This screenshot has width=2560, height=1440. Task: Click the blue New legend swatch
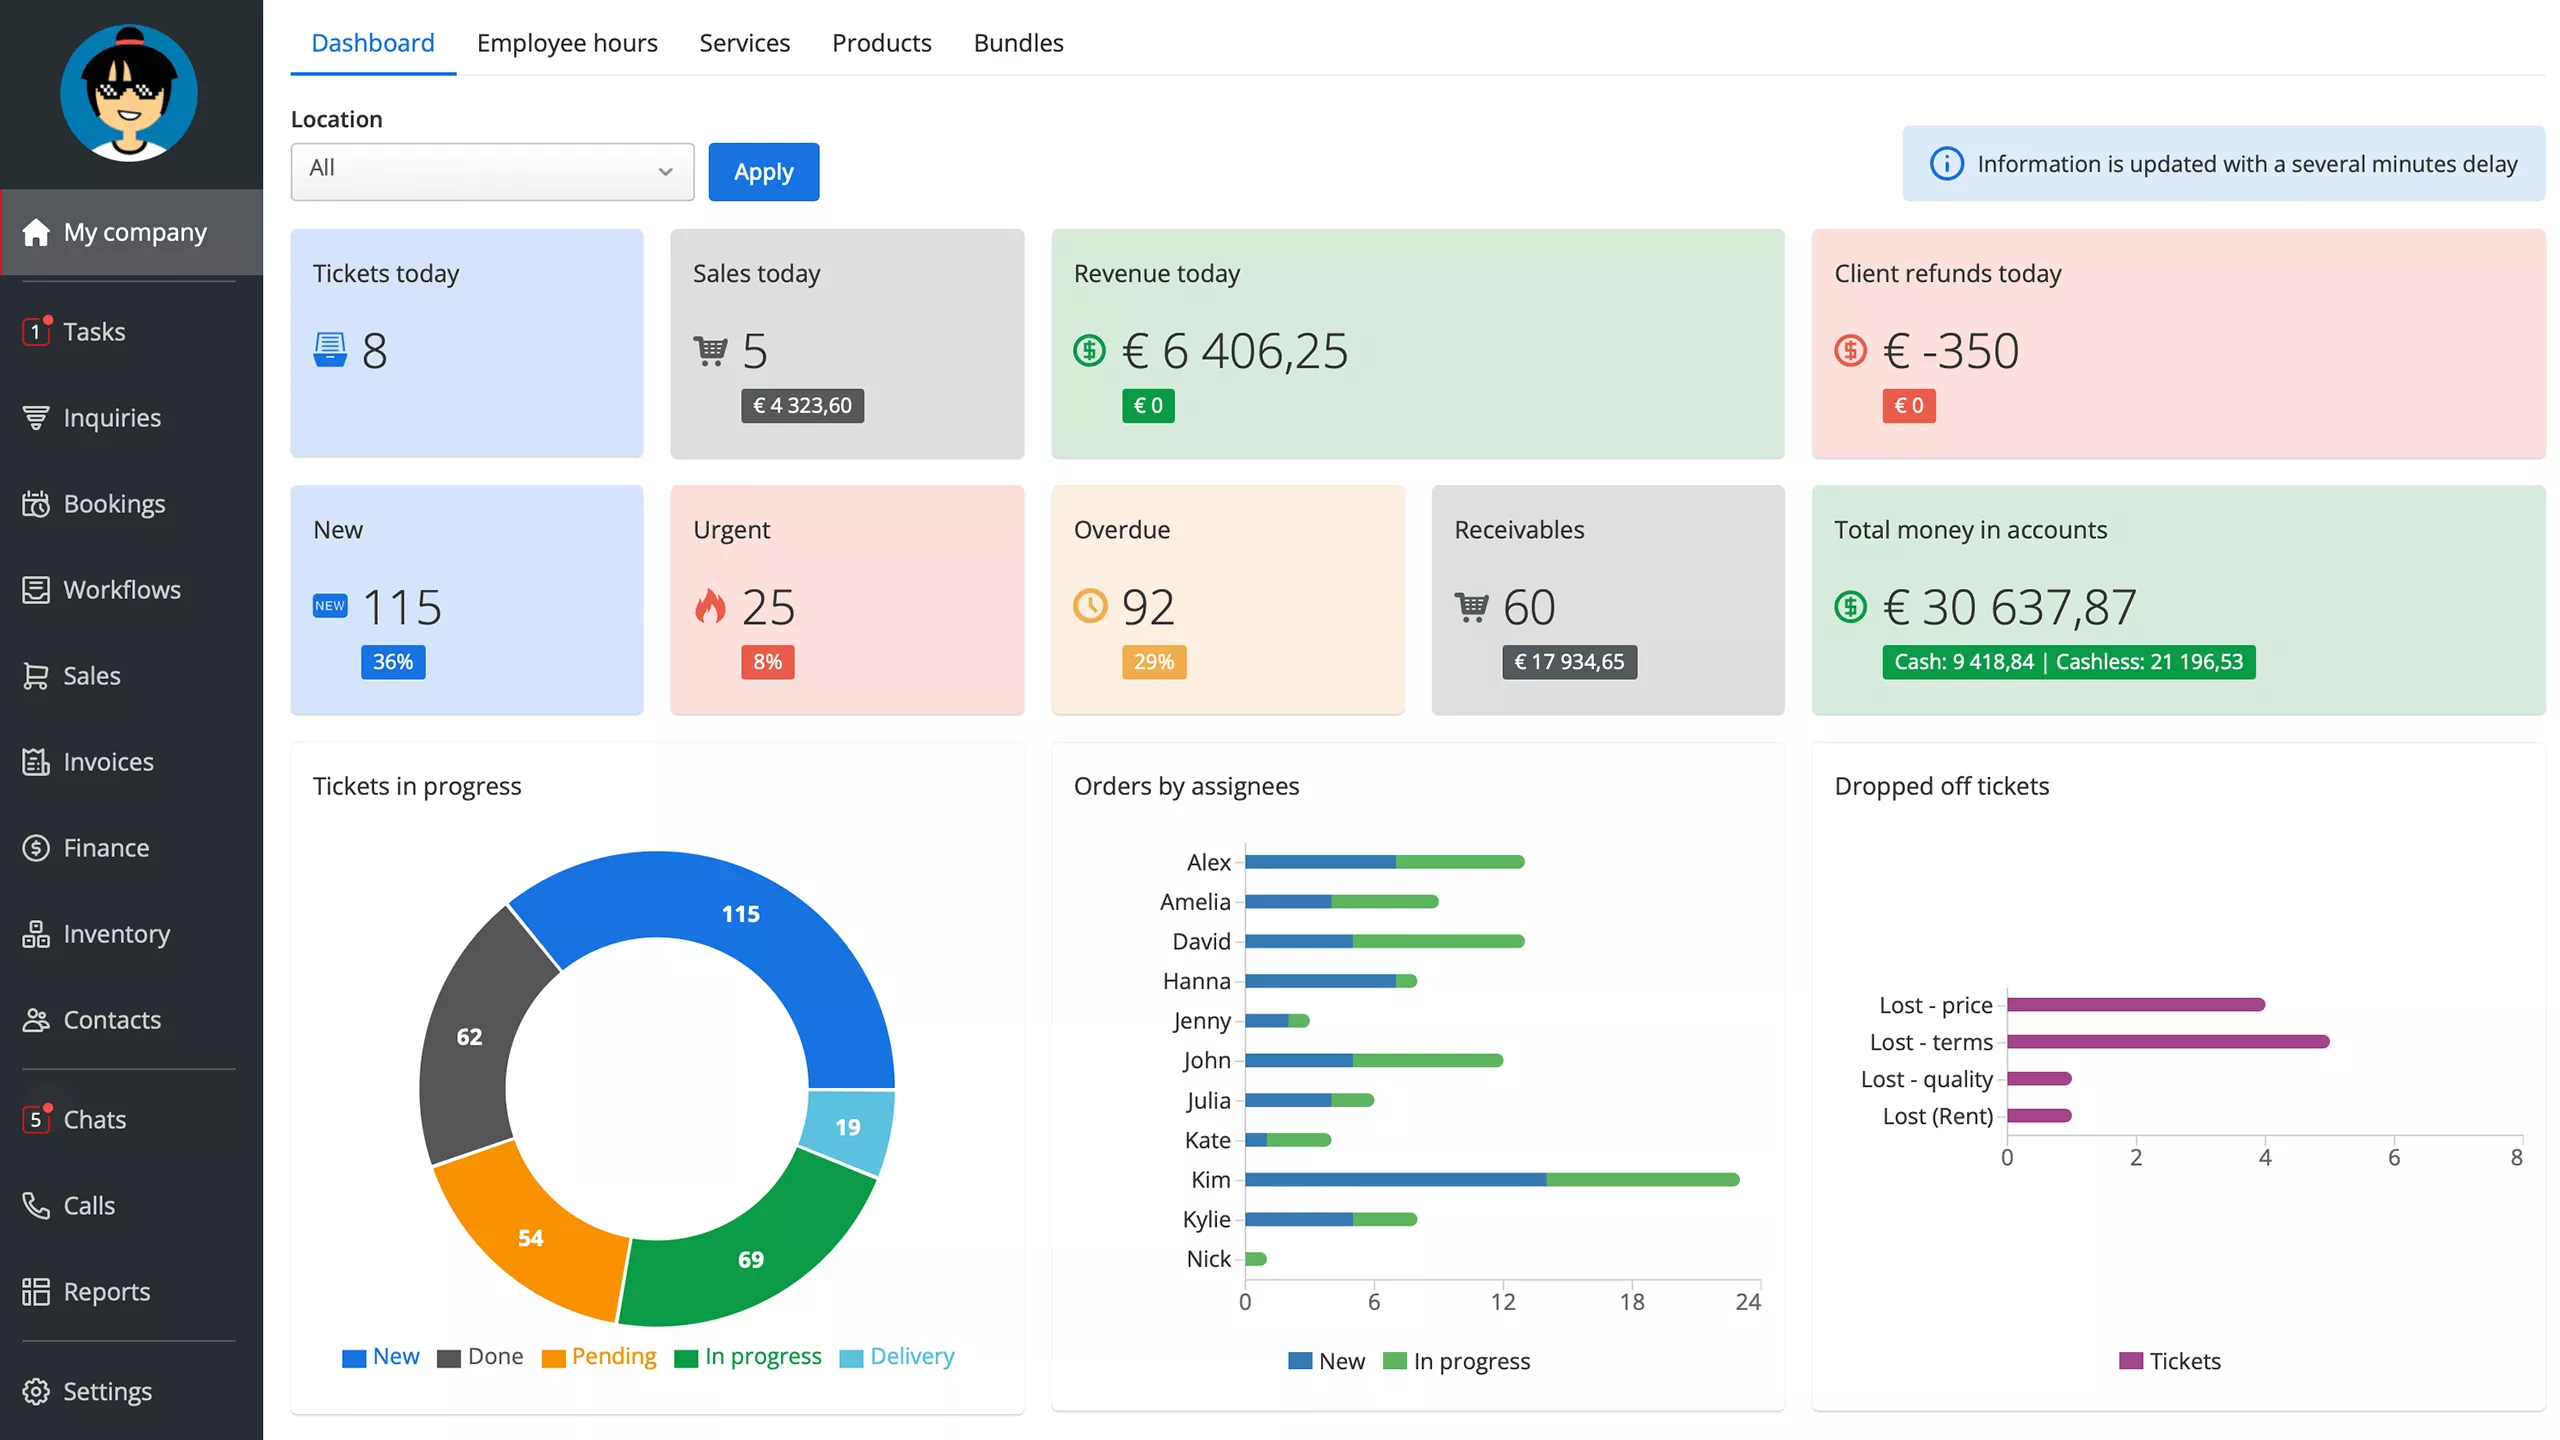(354, 1358)
